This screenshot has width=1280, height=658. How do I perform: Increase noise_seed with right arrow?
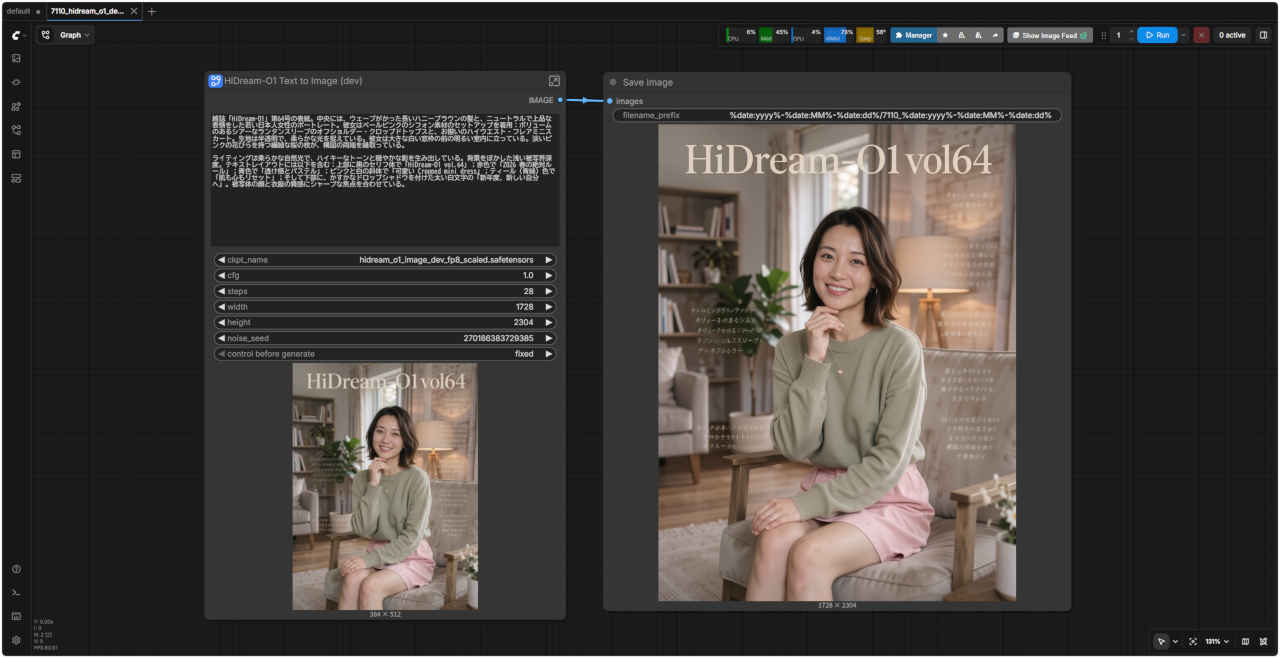click(549, 338)
